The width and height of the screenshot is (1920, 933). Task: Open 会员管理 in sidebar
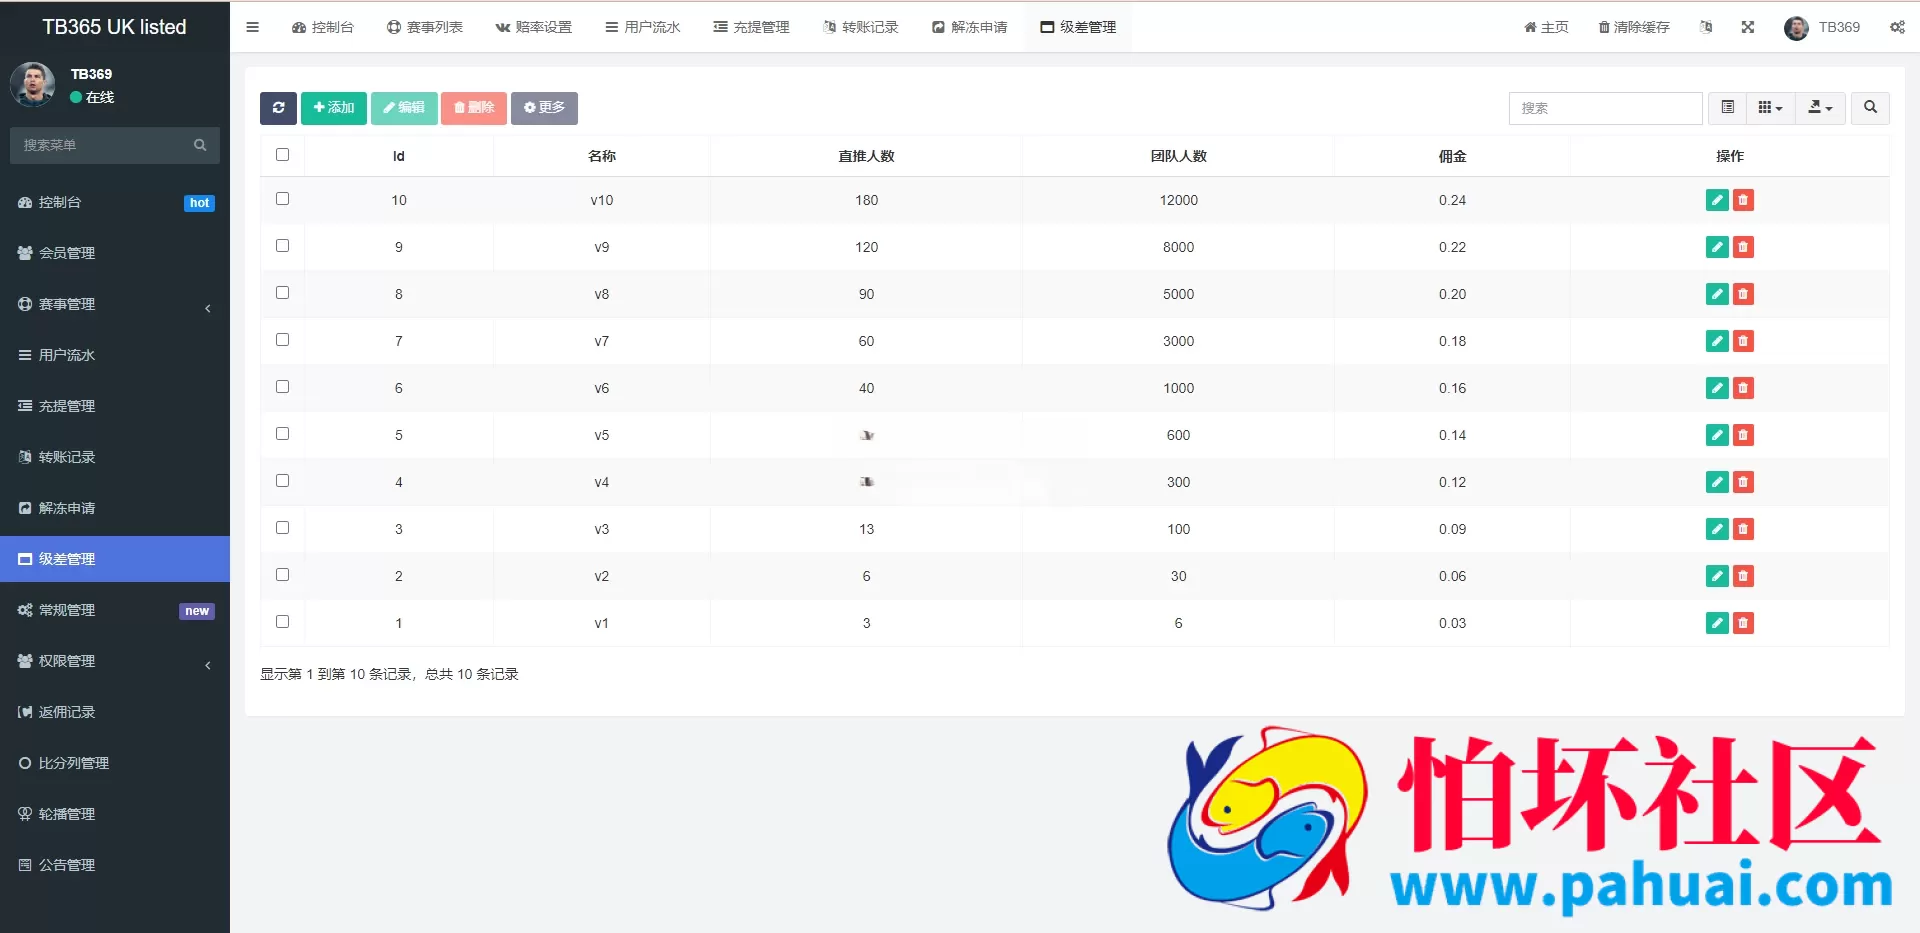point(115,253)
